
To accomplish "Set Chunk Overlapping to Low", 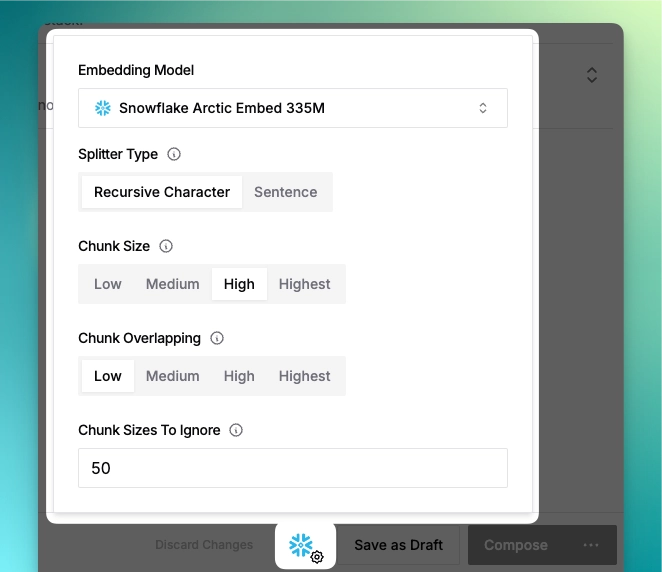I will (108, 376).
